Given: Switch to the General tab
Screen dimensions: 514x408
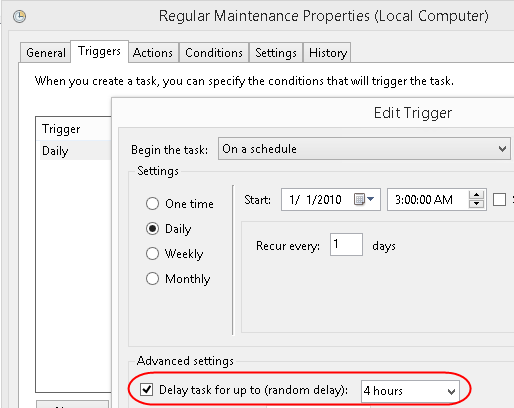Looking at the screenshot, I should click(x=46, y=53).
